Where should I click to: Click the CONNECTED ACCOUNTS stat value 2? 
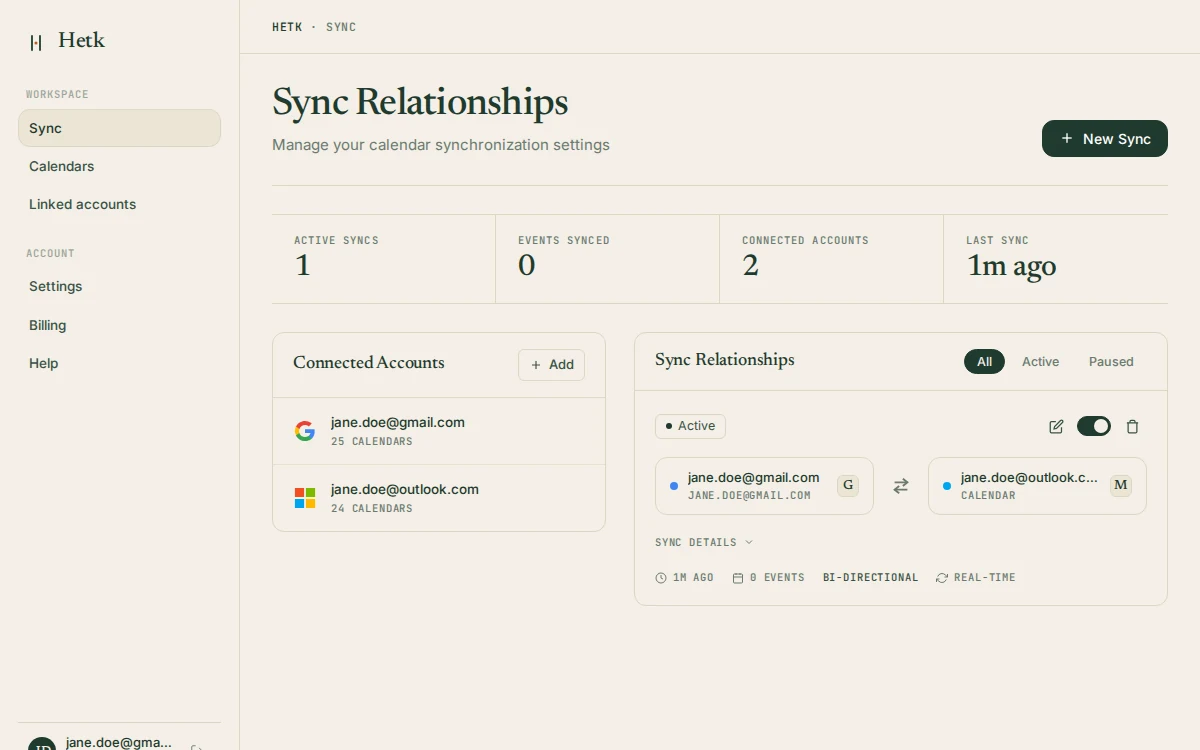pos(751,266)
